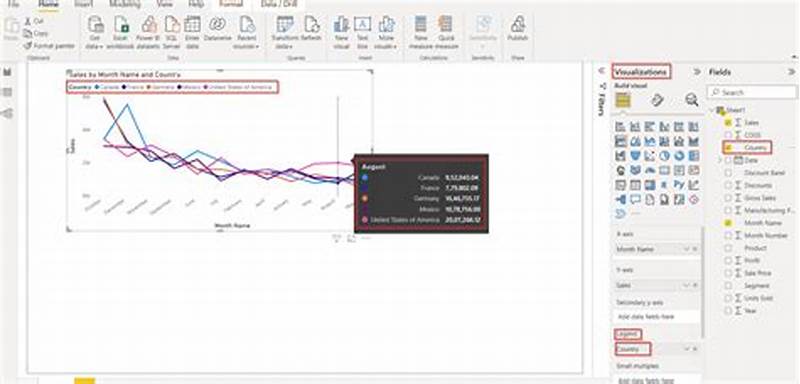Check the COGS field

pyautogui.click(x=728, y=135)
